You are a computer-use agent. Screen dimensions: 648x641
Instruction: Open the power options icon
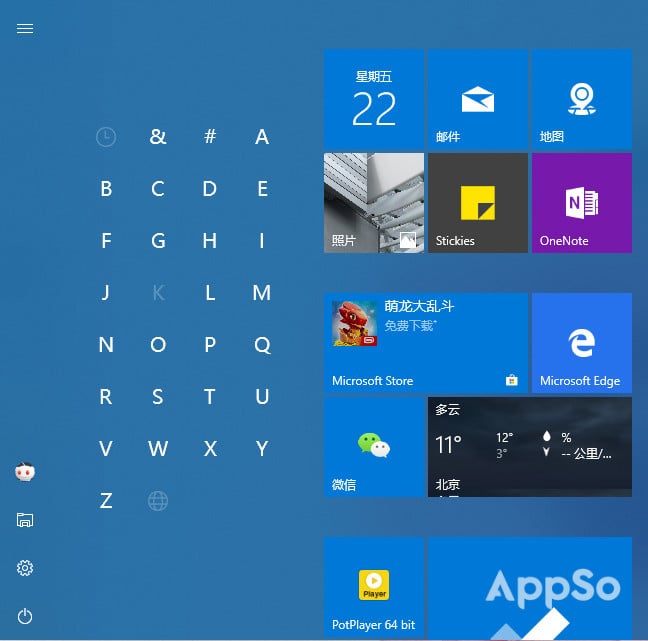pos(25,616)
